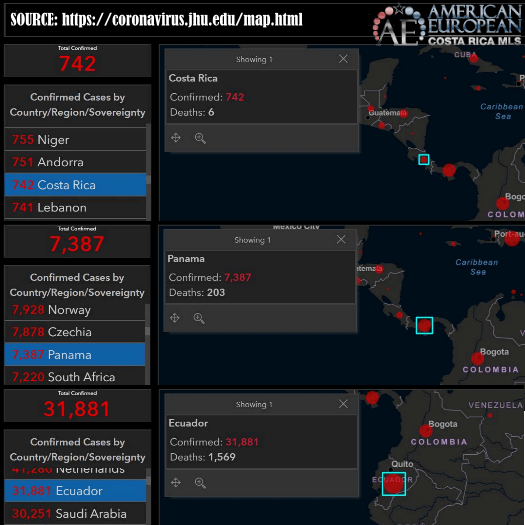Click 'Confirmed: 7,387' in Panama popup
This screenshot has width=525, height=525.
click(210, 277)
